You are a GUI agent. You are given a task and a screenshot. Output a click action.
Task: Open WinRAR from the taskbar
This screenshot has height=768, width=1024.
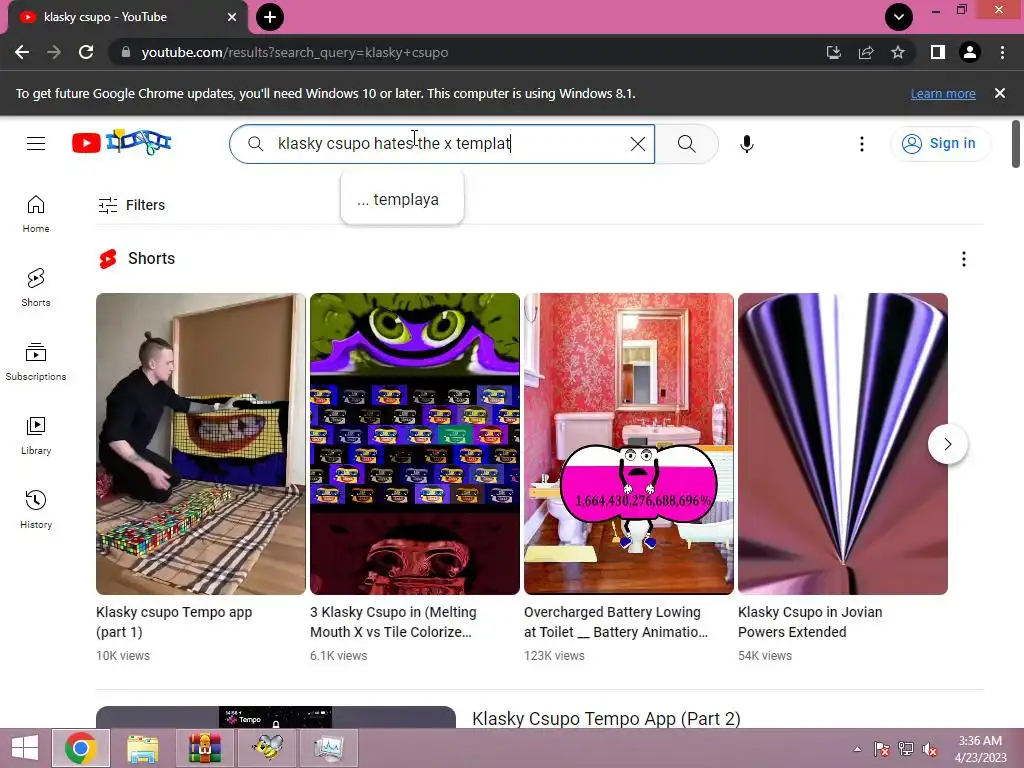click(205, 748)
